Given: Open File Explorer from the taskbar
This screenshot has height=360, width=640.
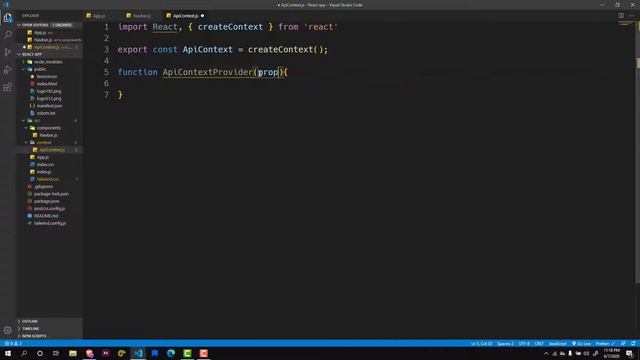Looking at the screenshot, I should coord(73,353).
